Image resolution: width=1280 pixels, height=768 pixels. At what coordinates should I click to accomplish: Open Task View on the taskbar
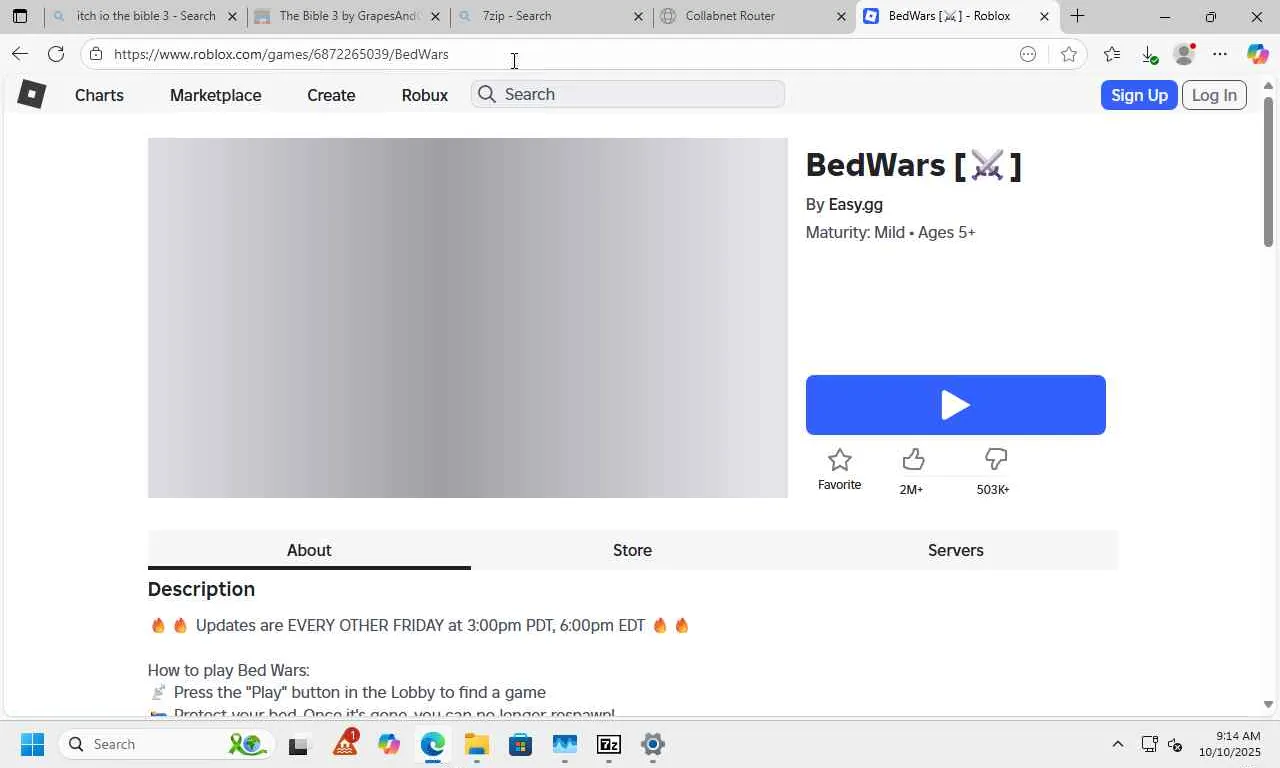pyautogui.click(x=298, y=744)
